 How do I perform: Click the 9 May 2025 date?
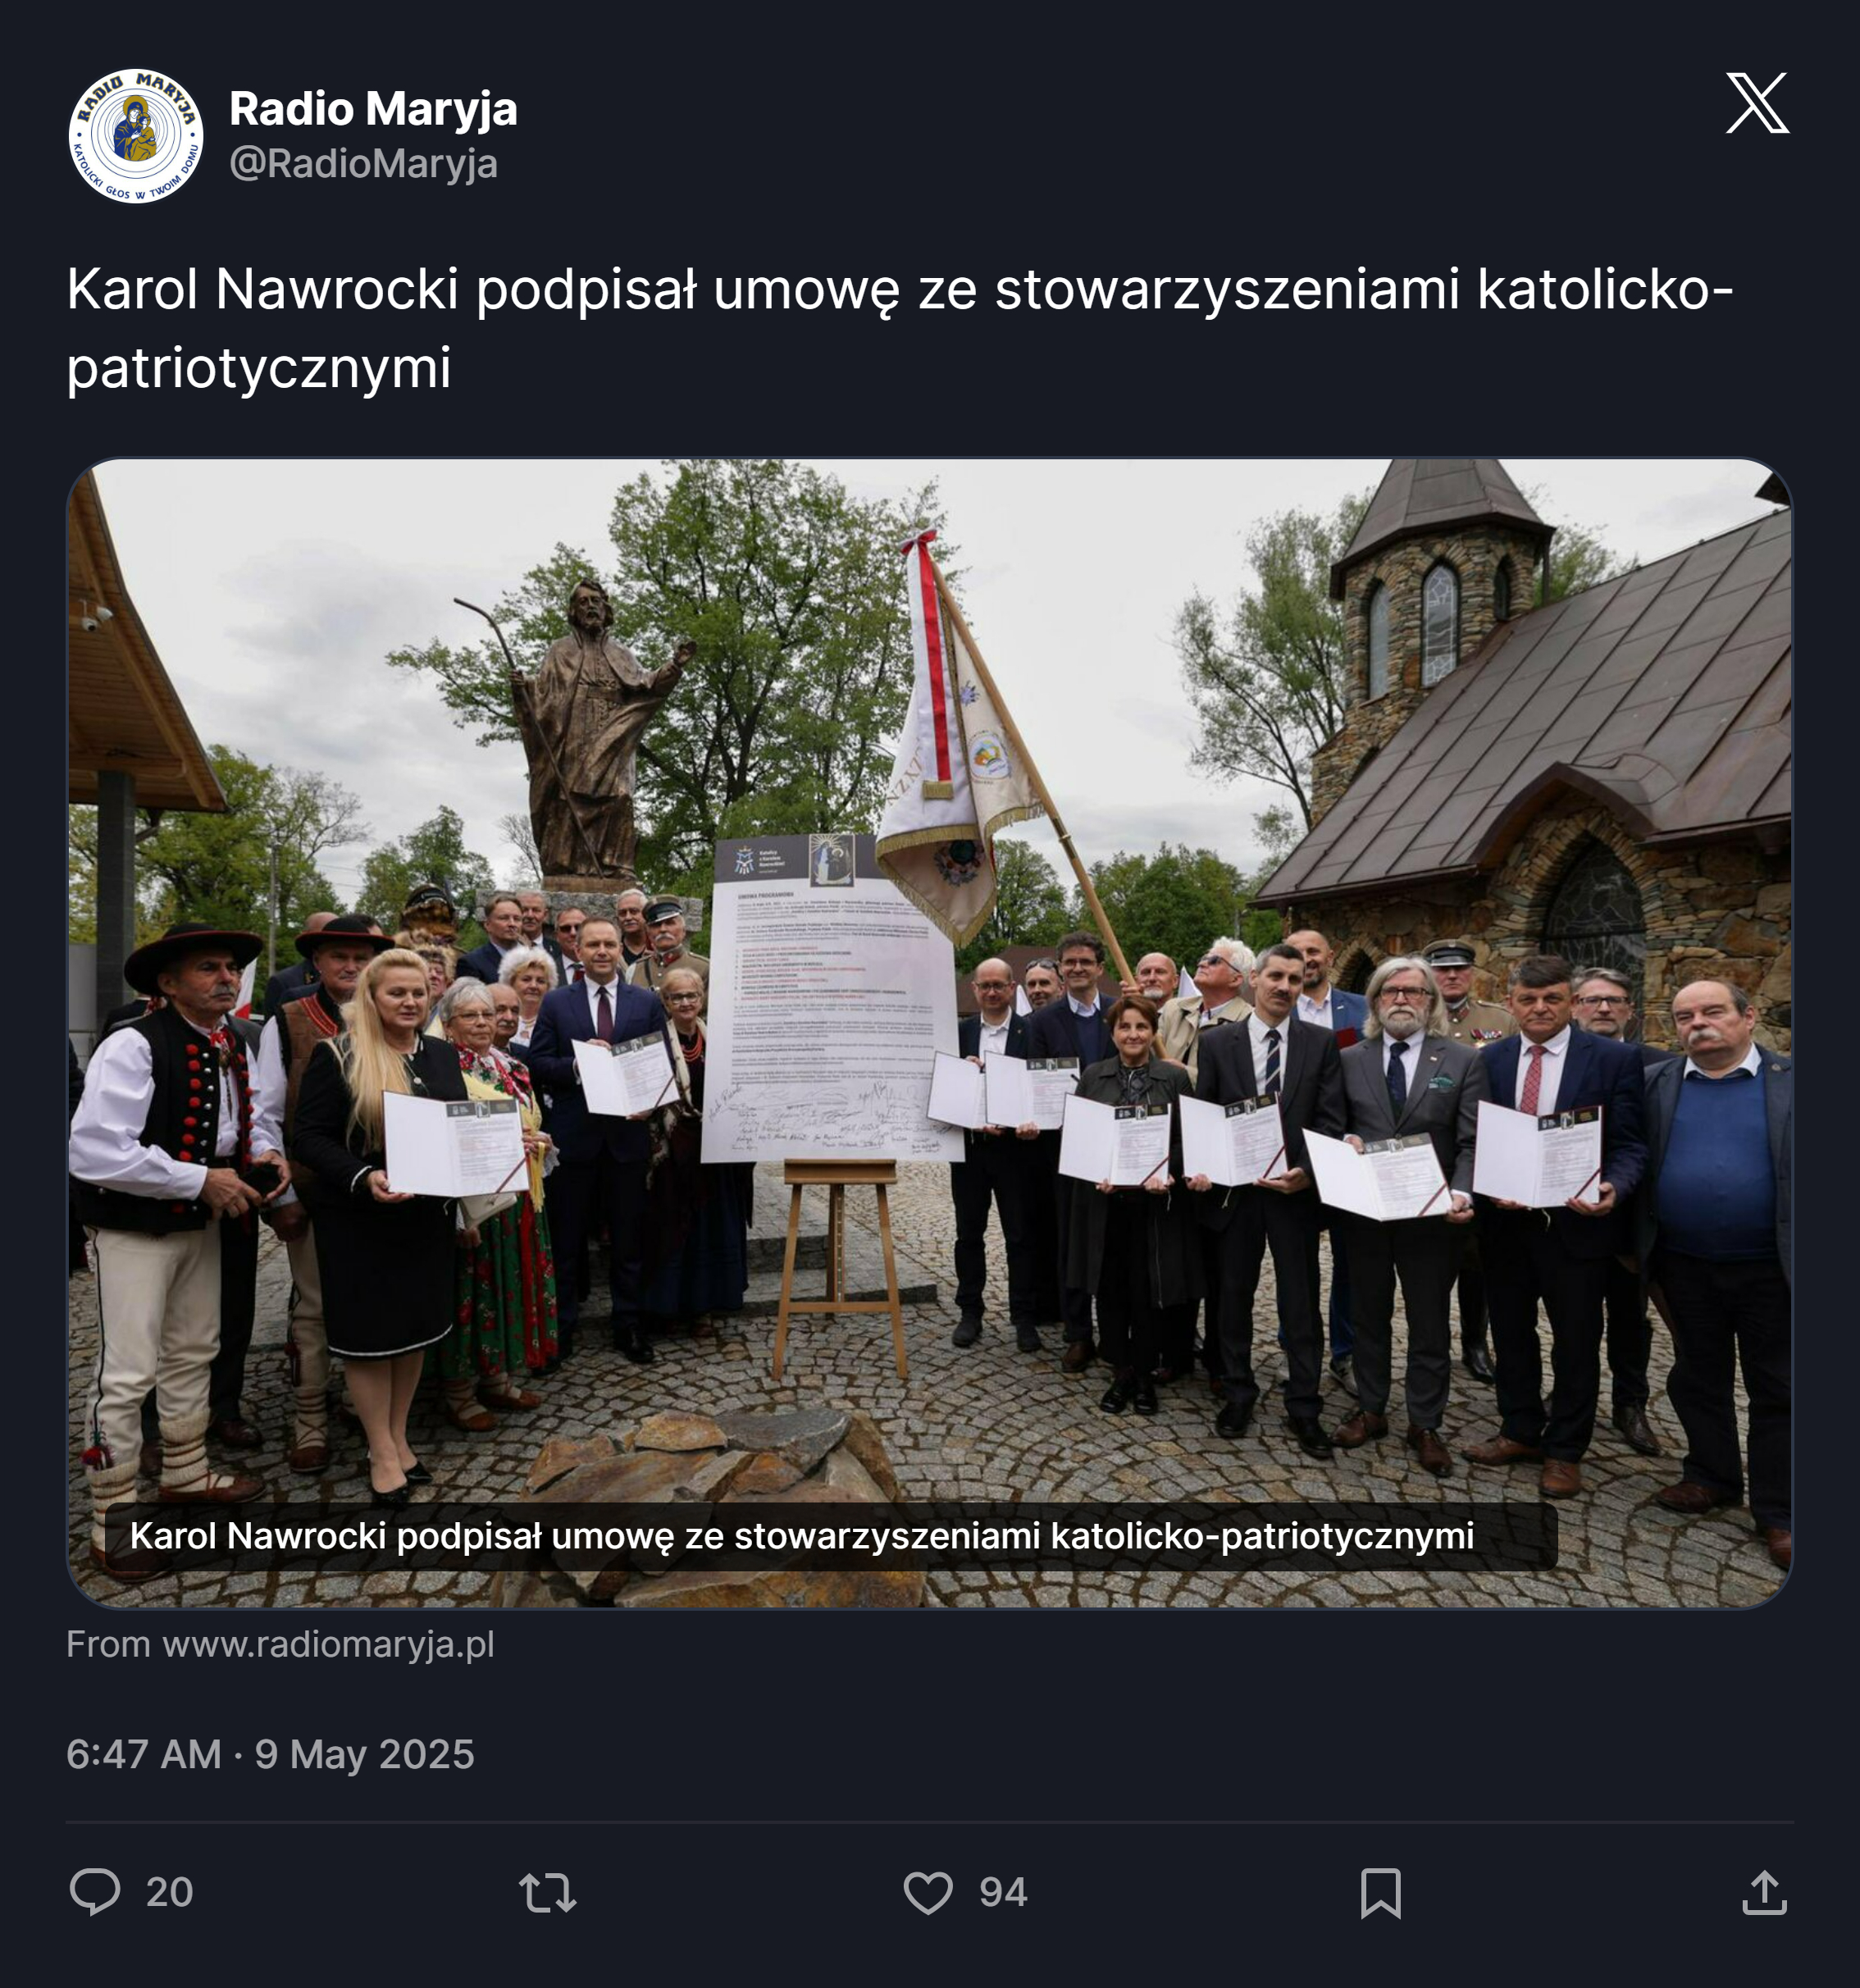click(364, 1755)
